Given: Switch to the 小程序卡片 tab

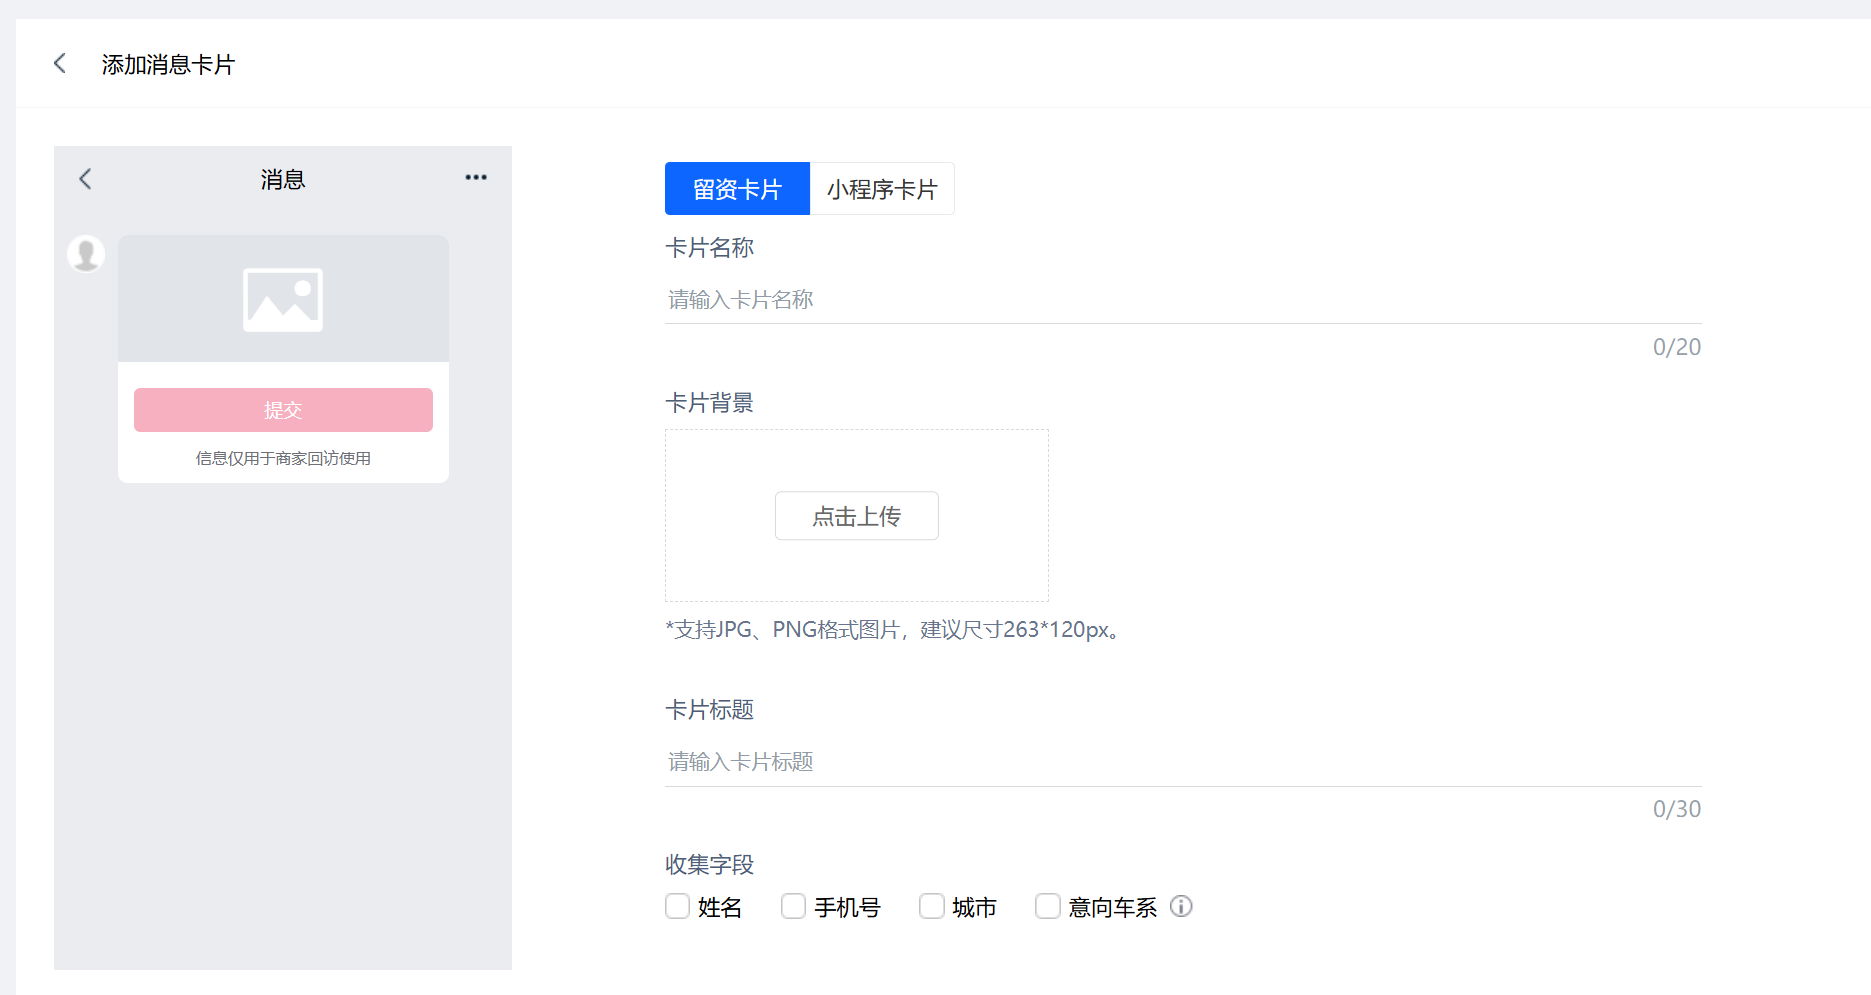Looking at the screenshot, I should pos(882,189).
